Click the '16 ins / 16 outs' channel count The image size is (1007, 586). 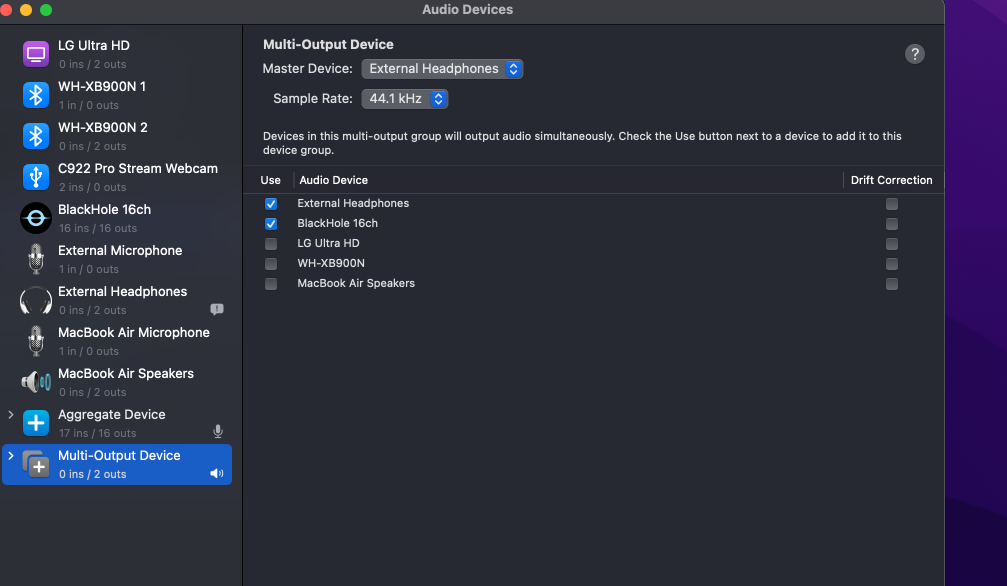98,228
